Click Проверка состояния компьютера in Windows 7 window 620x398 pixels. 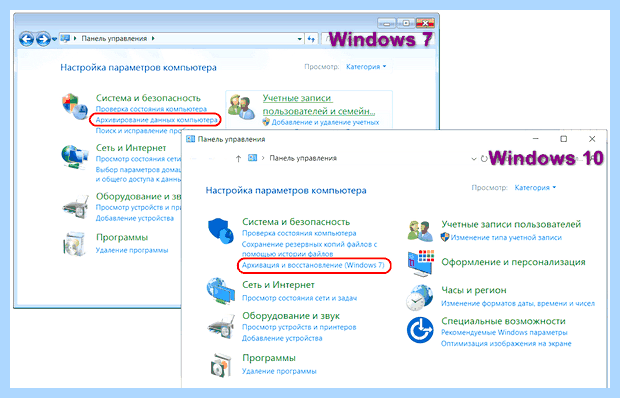pos(151,109)
